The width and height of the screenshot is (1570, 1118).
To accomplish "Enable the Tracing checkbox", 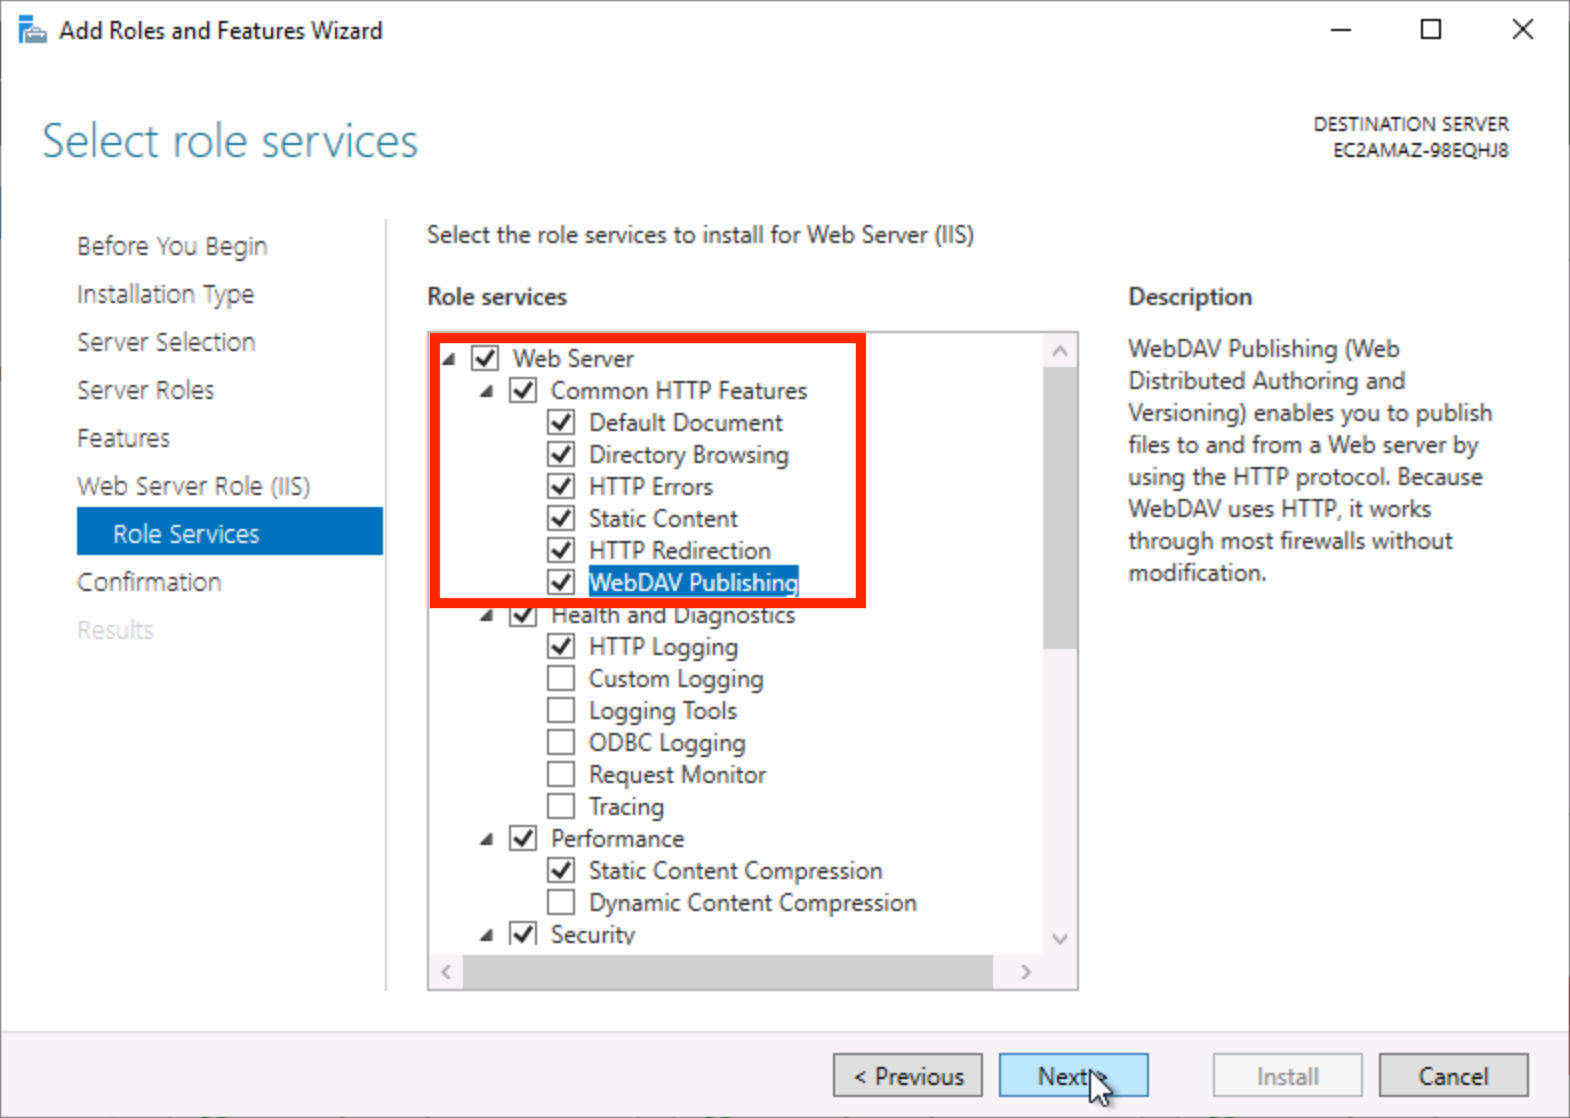I will (x=561, y=806).
